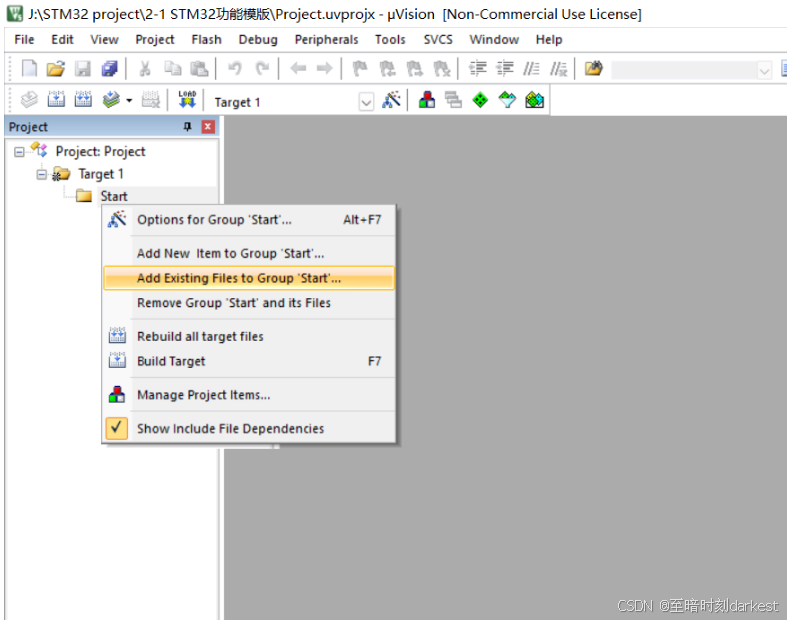The width and height of the screenshot is (787, 620).
Task: Click the Paste clipboard icon
Action: click(199, 68)
